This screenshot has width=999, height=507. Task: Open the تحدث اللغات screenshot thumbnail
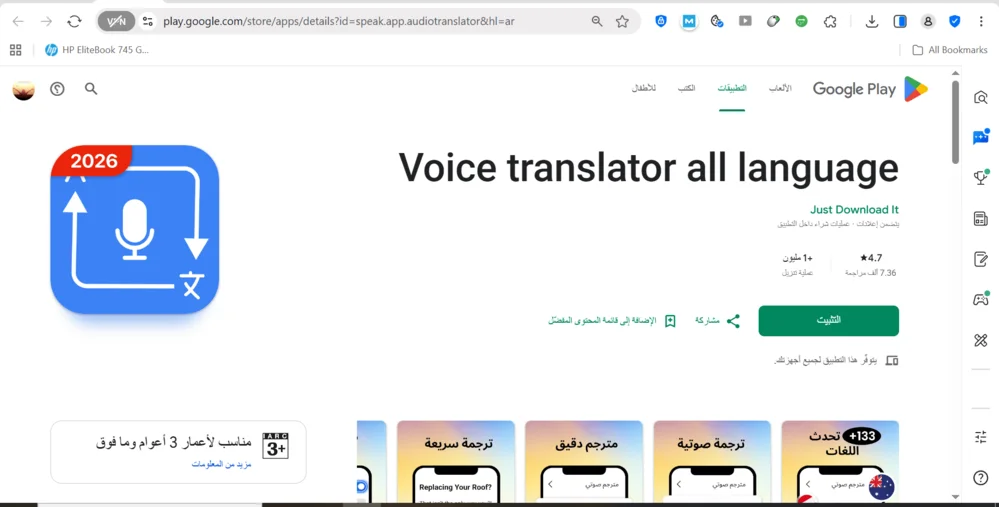(x=840, y=461)
